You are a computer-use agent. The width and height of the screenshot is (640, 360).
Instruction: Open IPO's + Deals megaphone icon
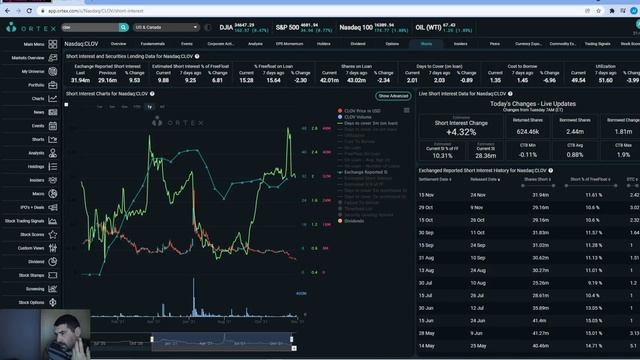53,207
